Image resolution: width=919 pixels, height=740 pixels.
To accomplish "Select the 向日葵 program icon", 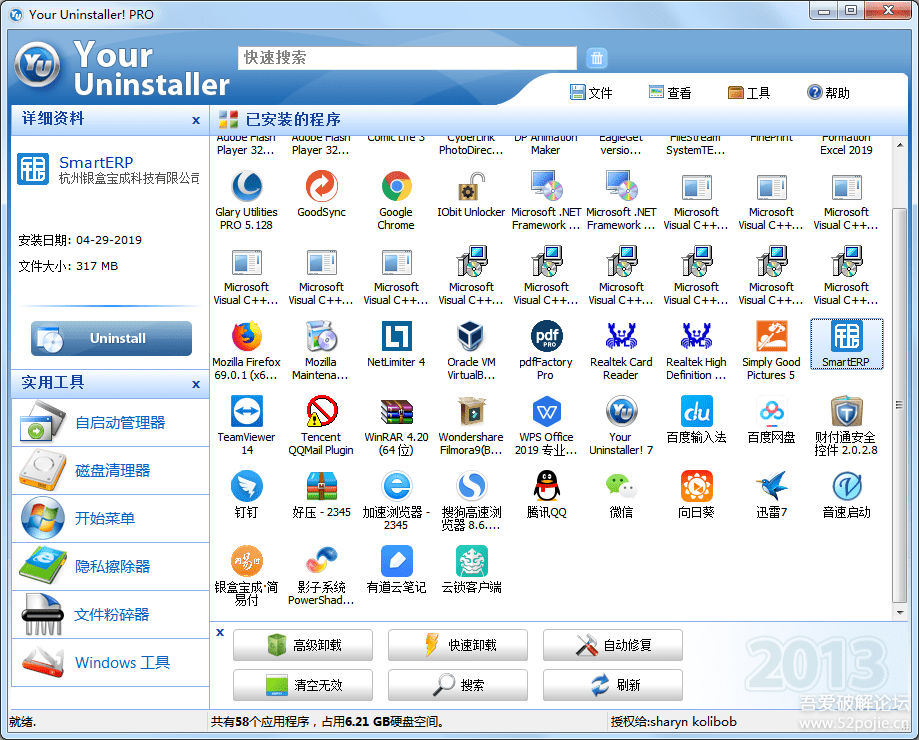I will (x=696, y=486).
